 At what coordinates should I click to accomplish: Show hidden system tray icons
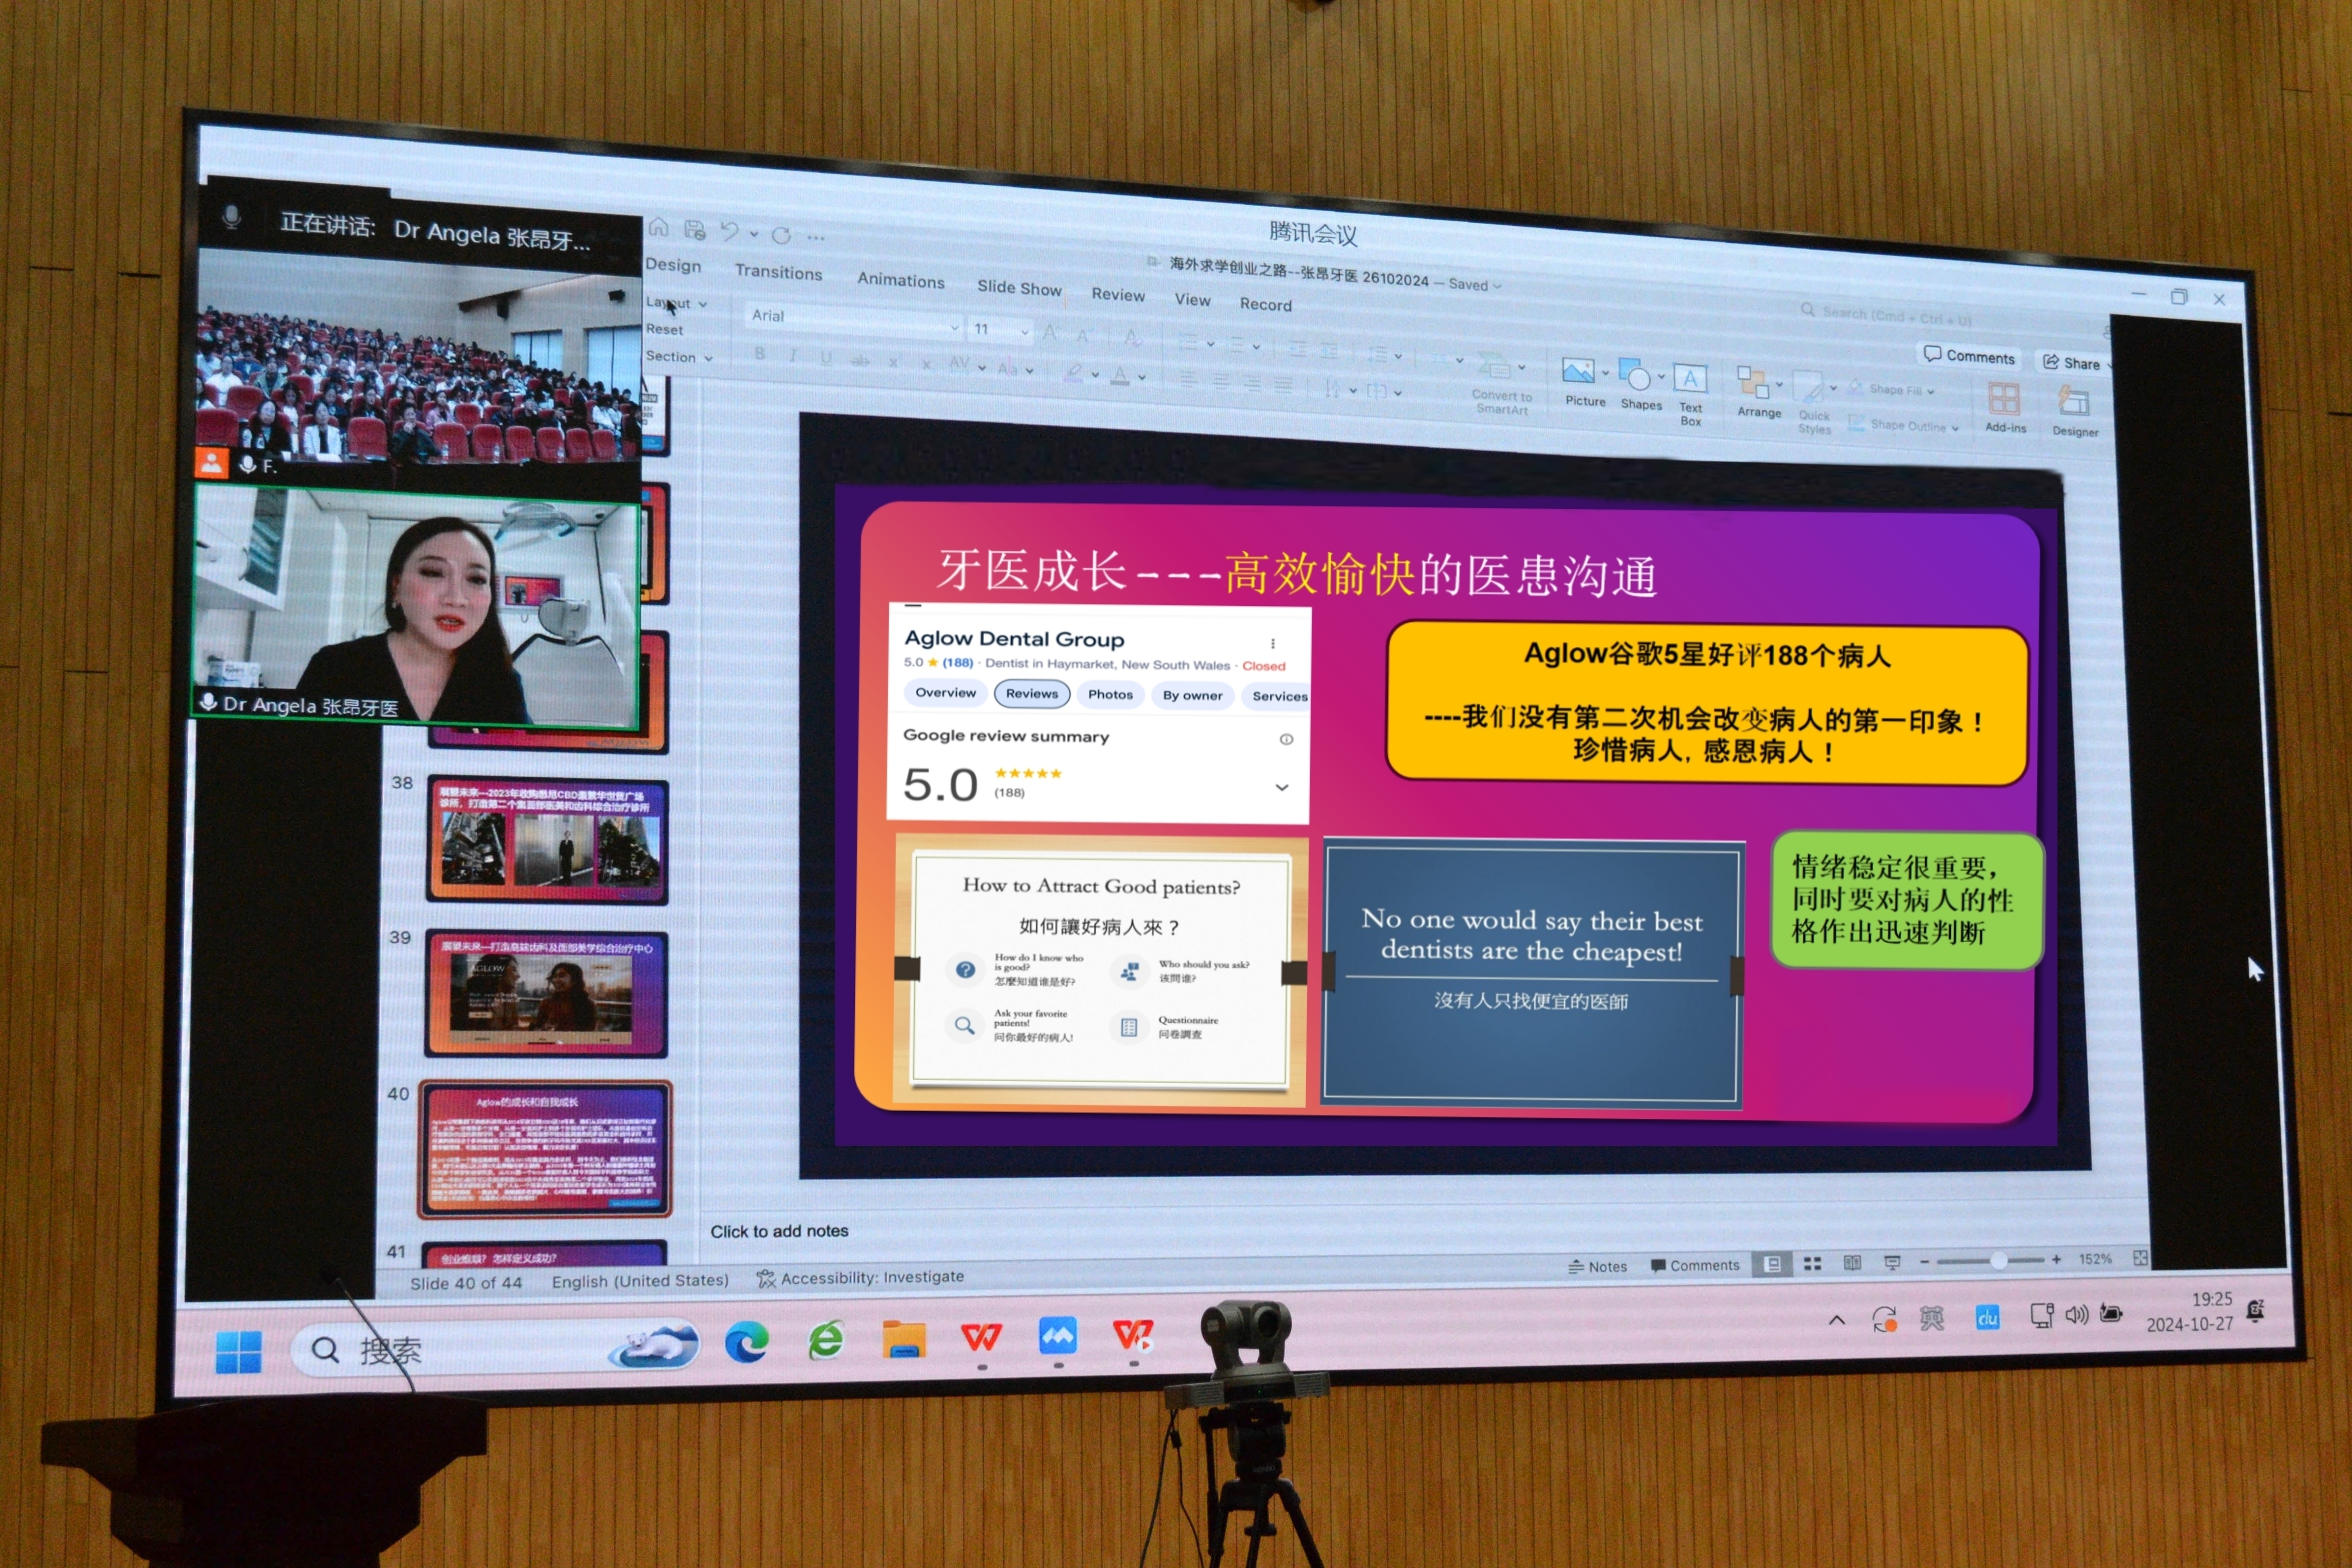tap(1836, 1319)
